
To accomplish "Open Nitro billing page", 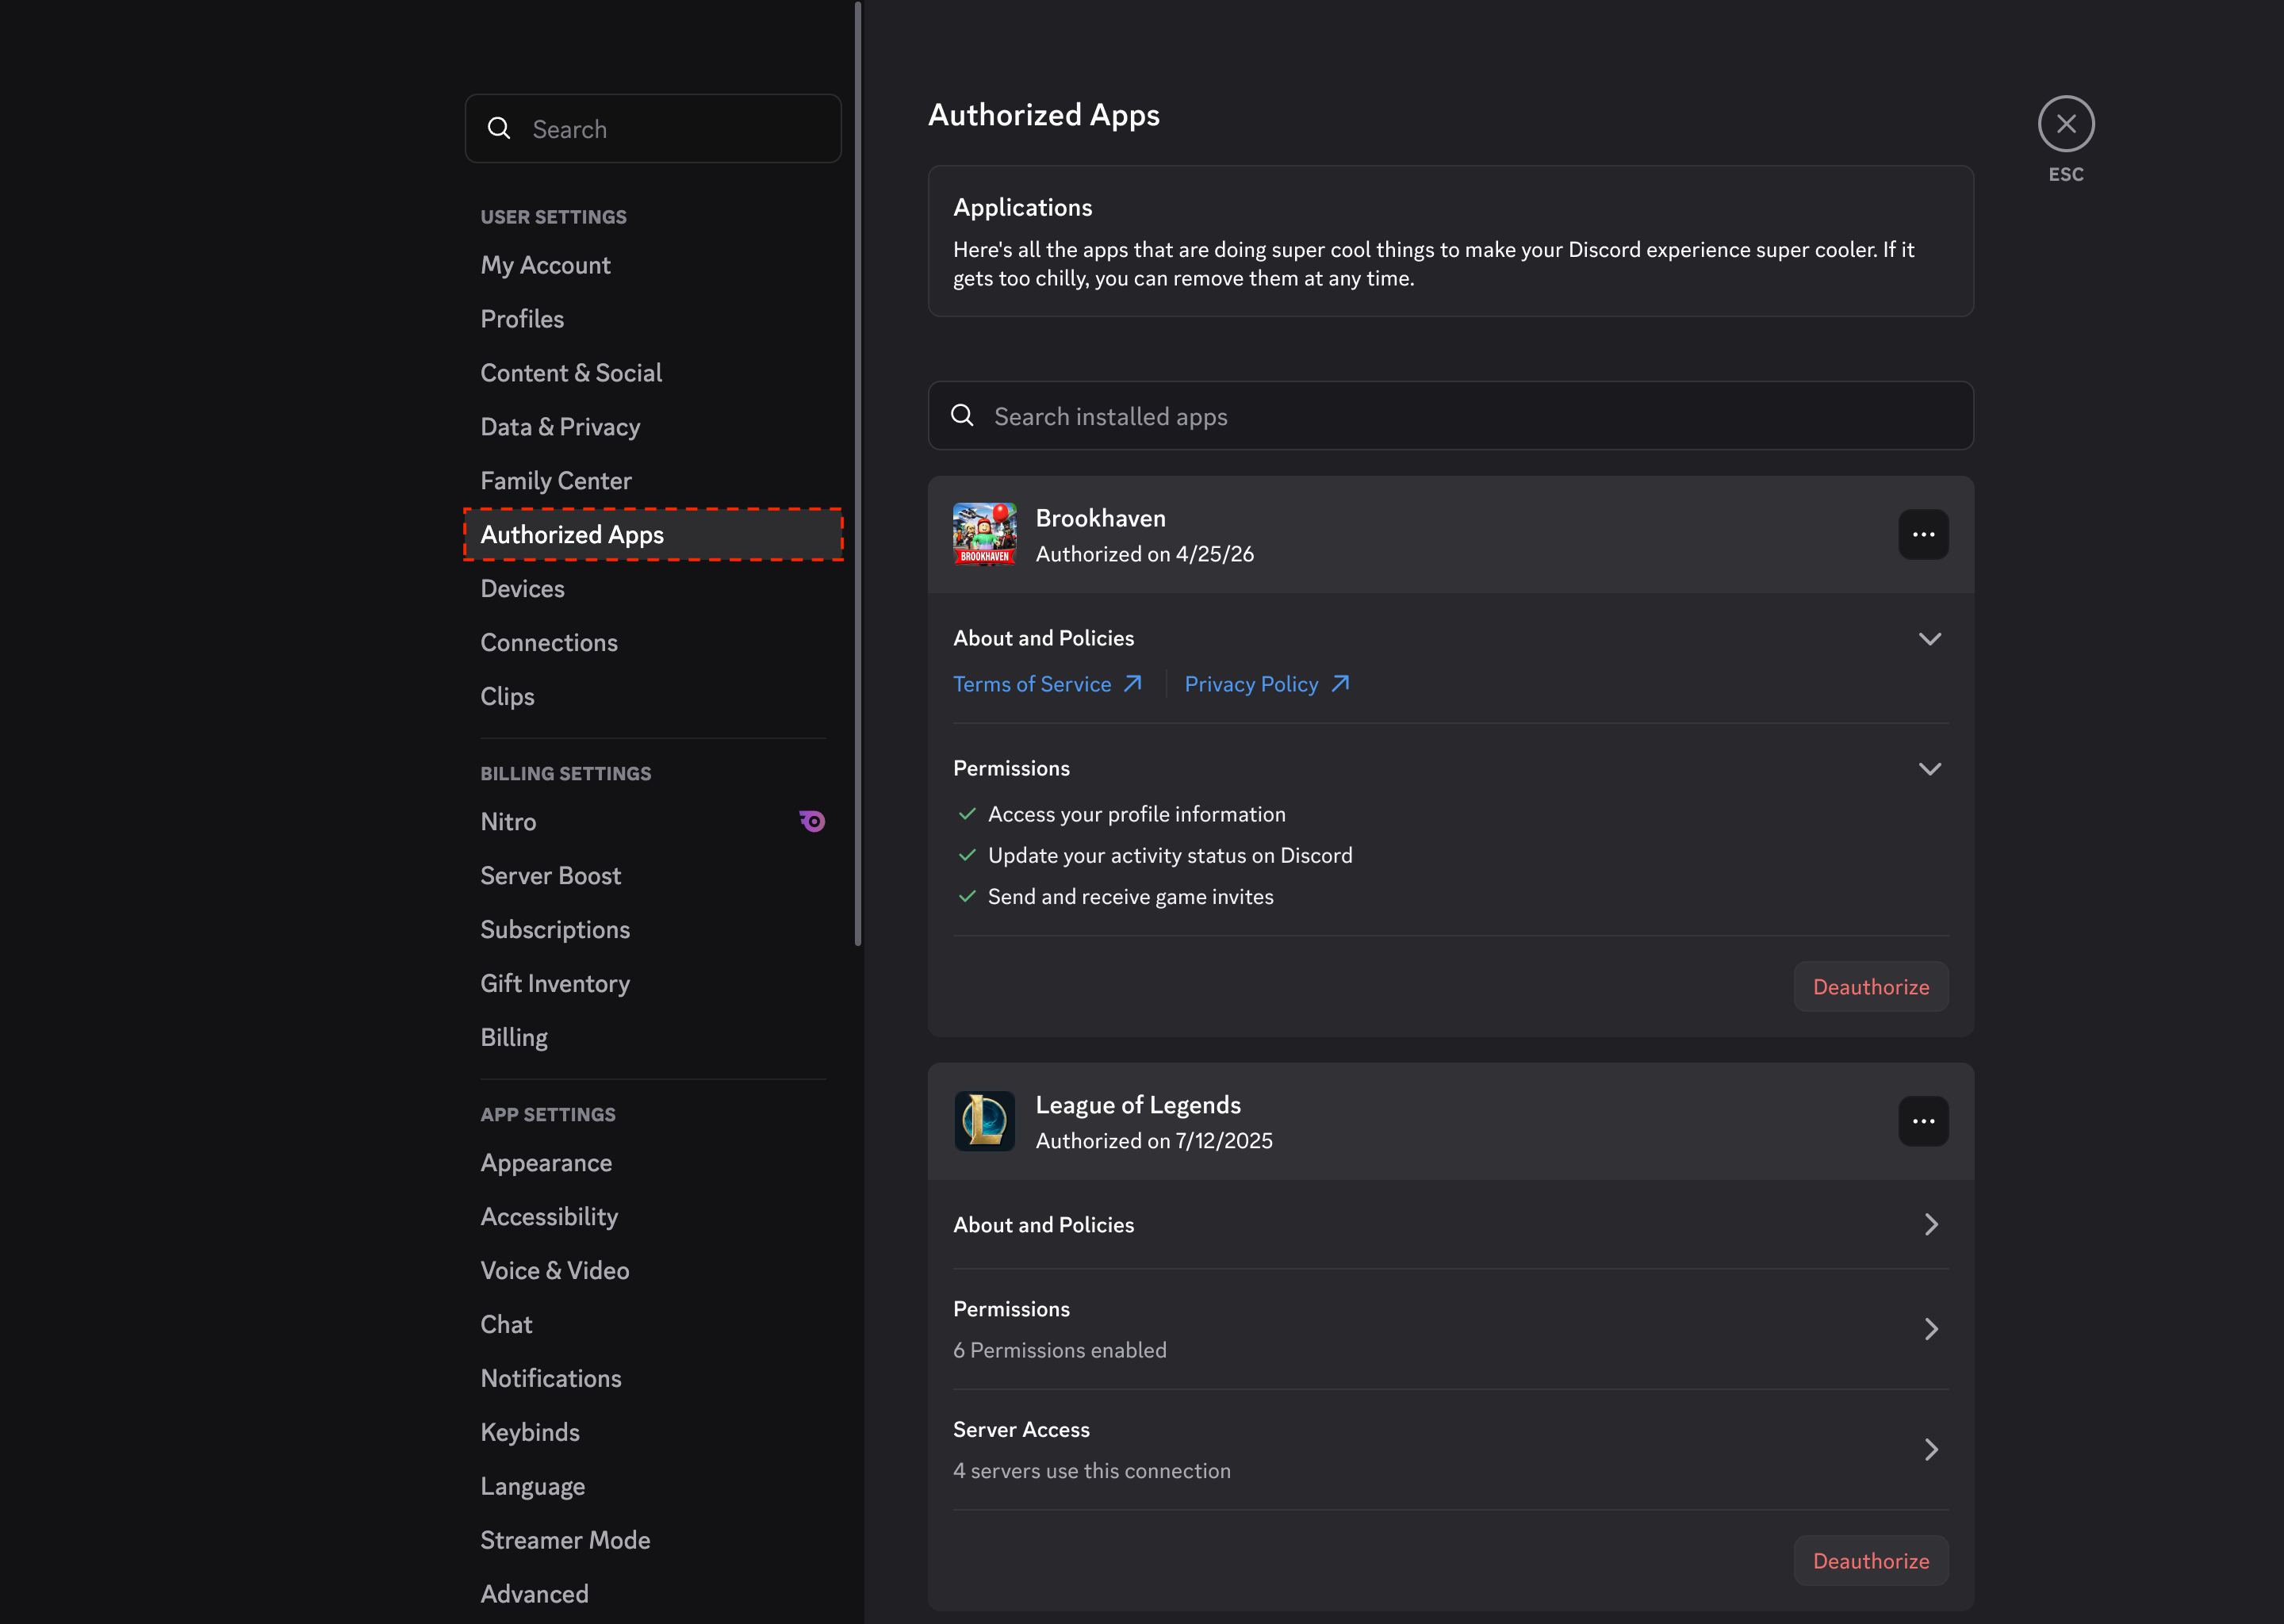I will click(653, 822).
